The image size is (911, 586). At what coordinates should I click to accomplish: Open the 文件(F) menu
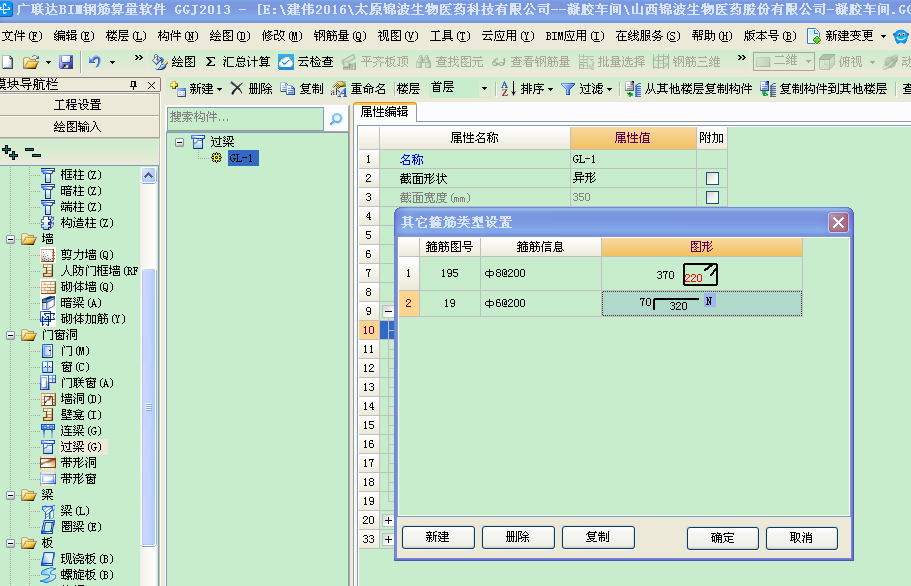coord(22,36)
